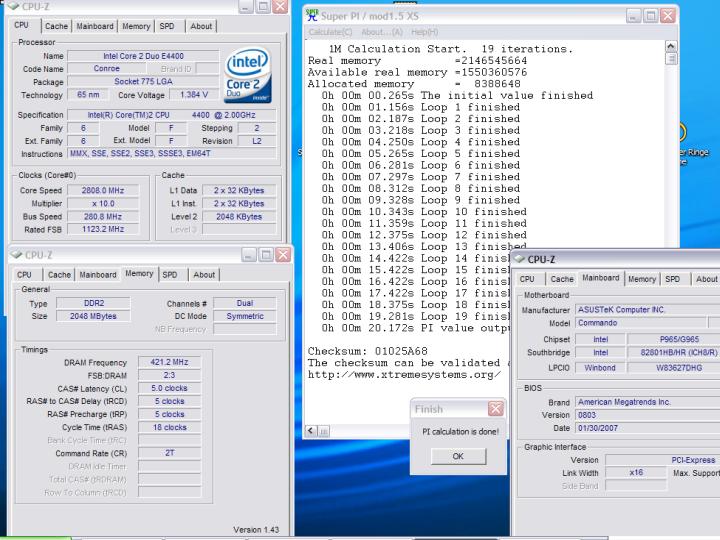Click Channels value Dual
Viewport: 720px width, 540px height.
click(245, 303)
